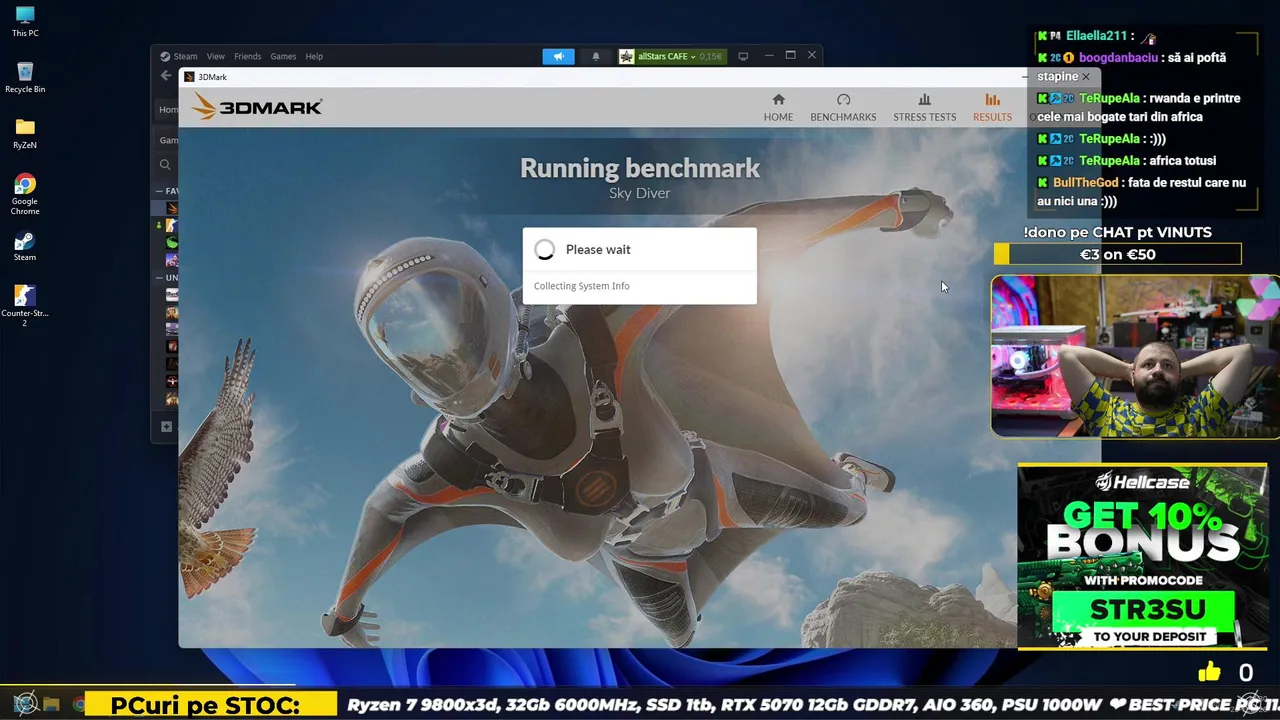Open the This PC desktop icon
1280x720 pixels.
tap(25, 21)
